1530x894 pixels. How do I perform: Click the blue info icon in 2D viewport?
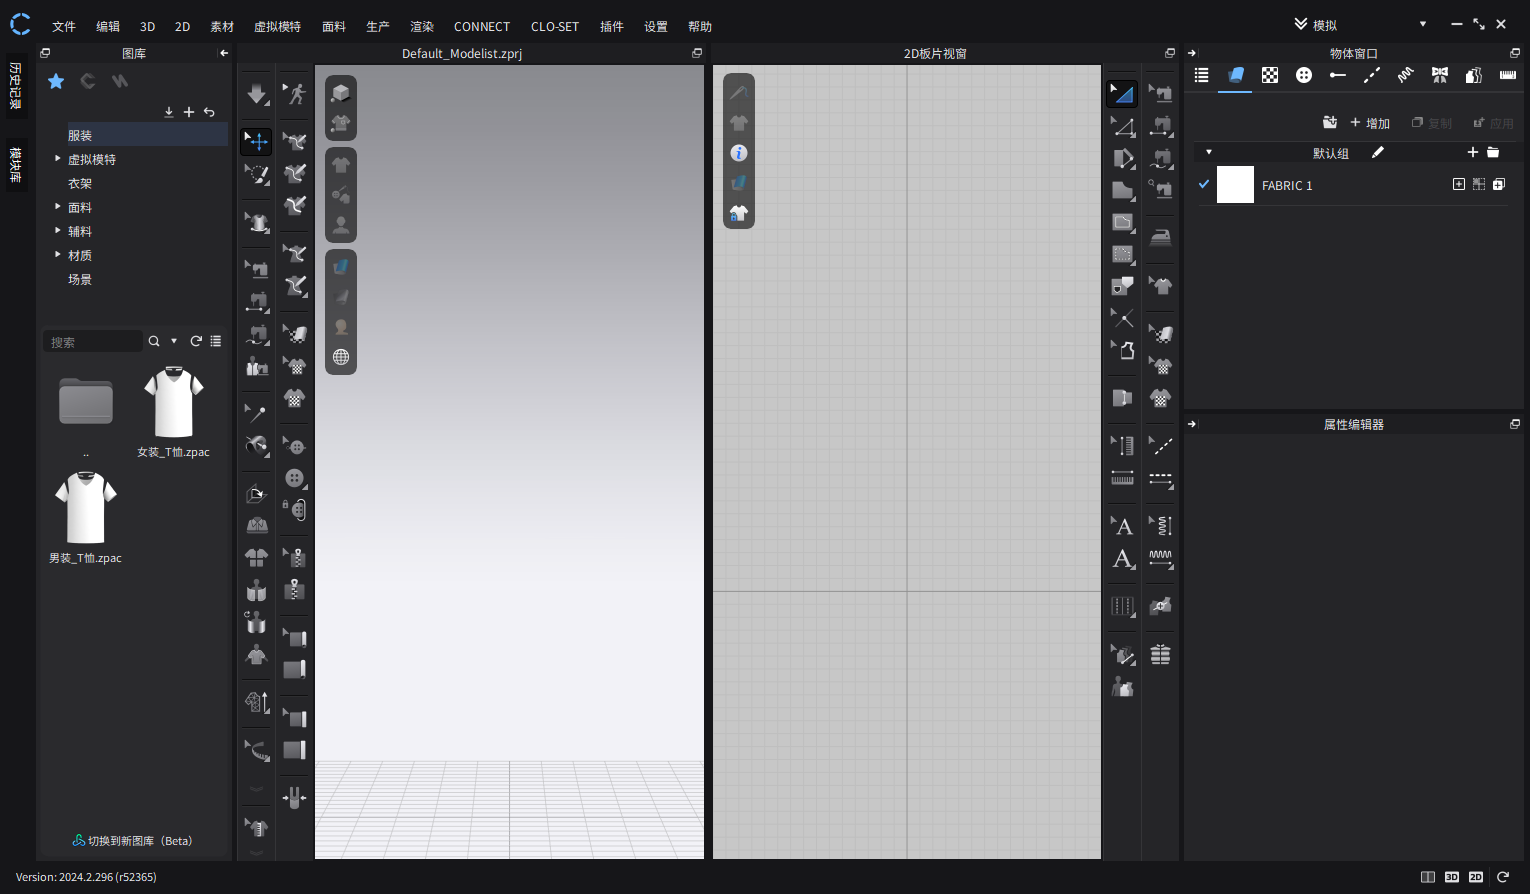739,153
